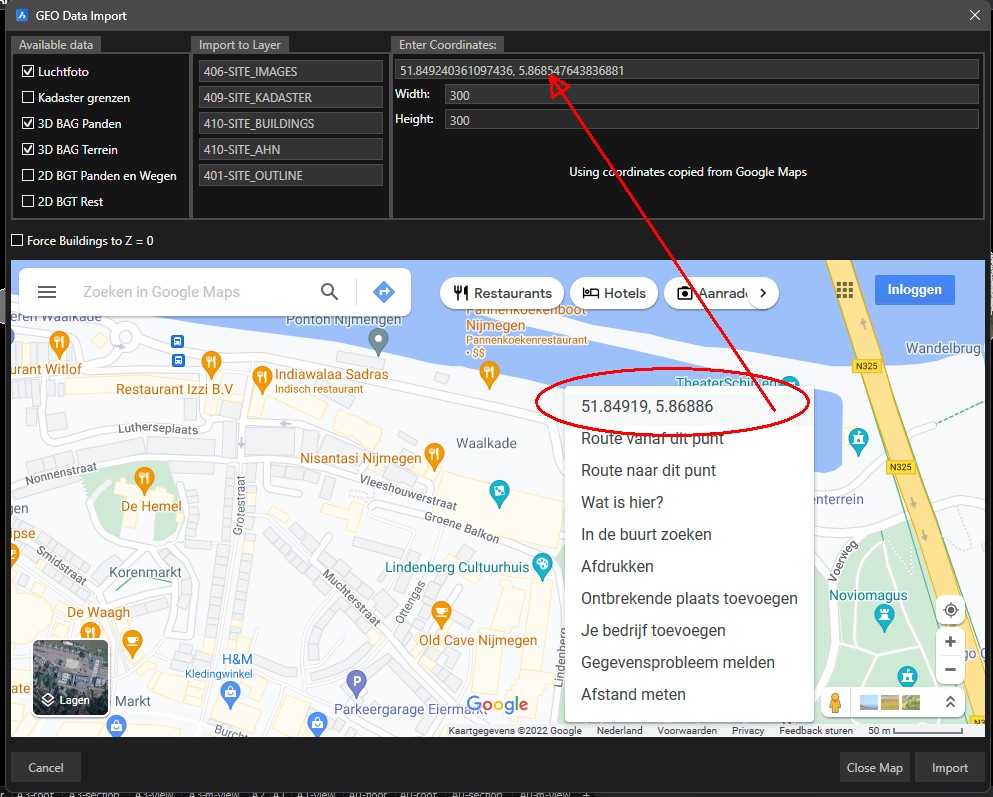Zoom in the map with plus button
The image size is (993, 797).
point(950,642)
